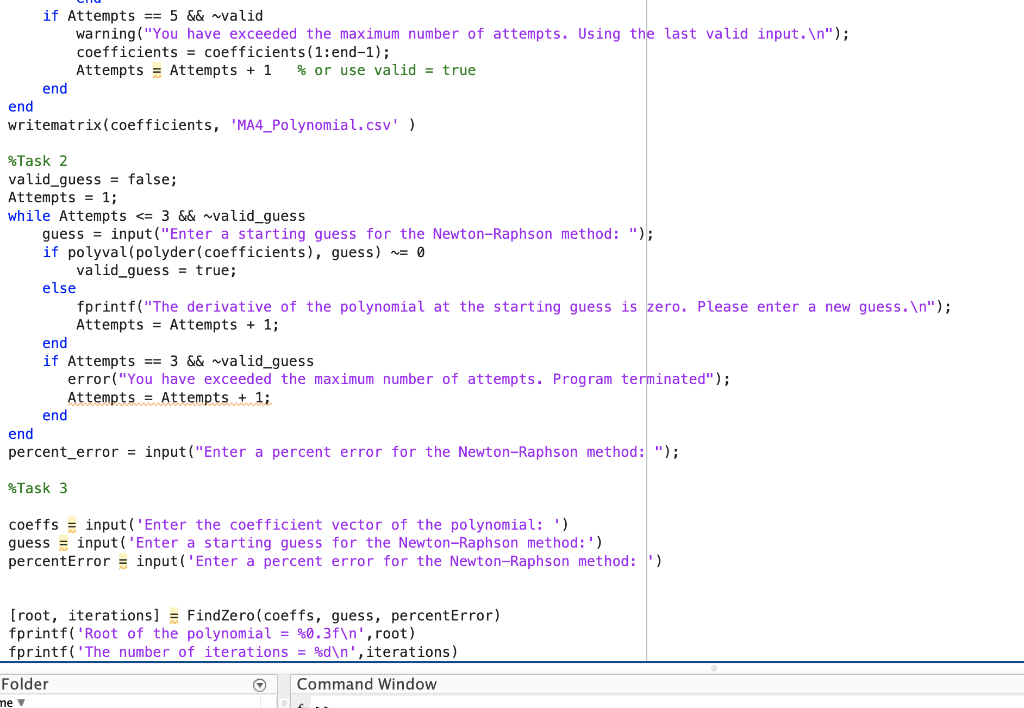Click the '% or use valid = true' comment

click(387, 70)
